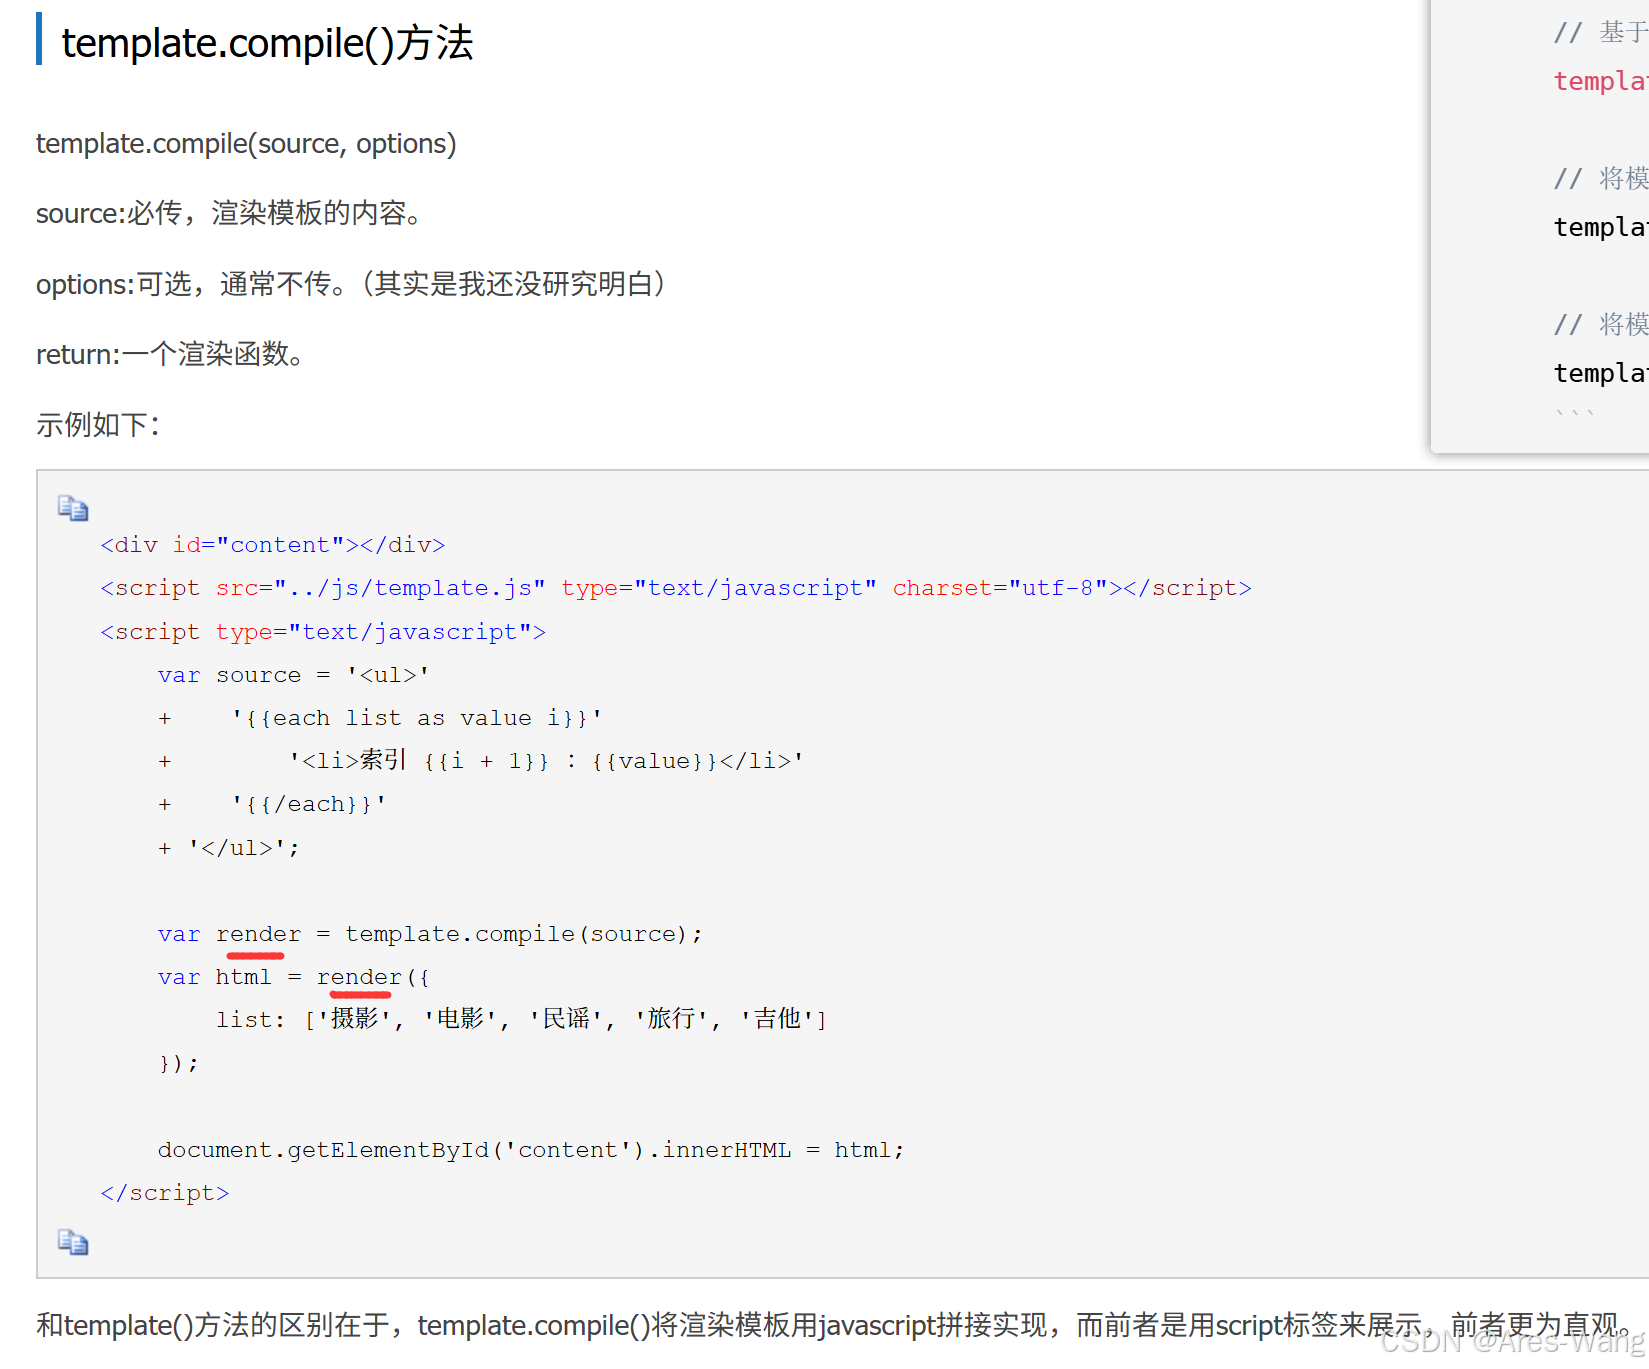Image resolution: width=1649 pixels, height=1369 pixels.
Task: Click the list array line starting with '摄影'
Action: tap(521, 1019)
